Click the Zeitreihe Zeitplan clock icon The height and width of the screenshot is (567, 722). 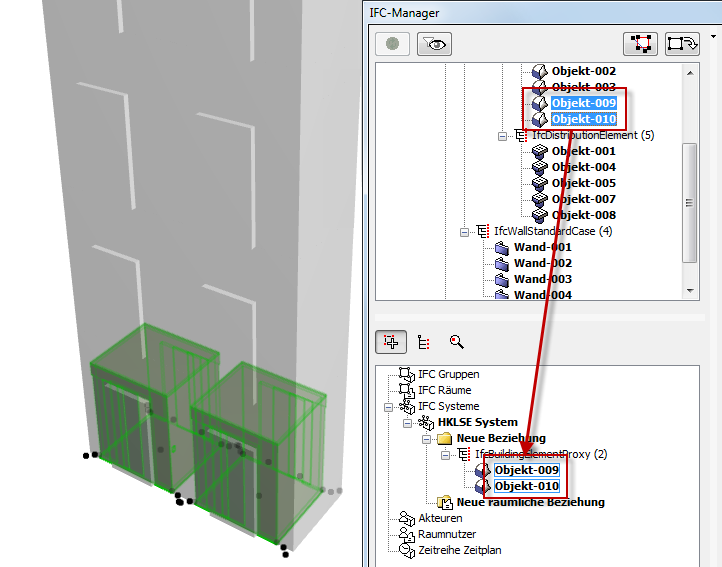coord(407,550)
